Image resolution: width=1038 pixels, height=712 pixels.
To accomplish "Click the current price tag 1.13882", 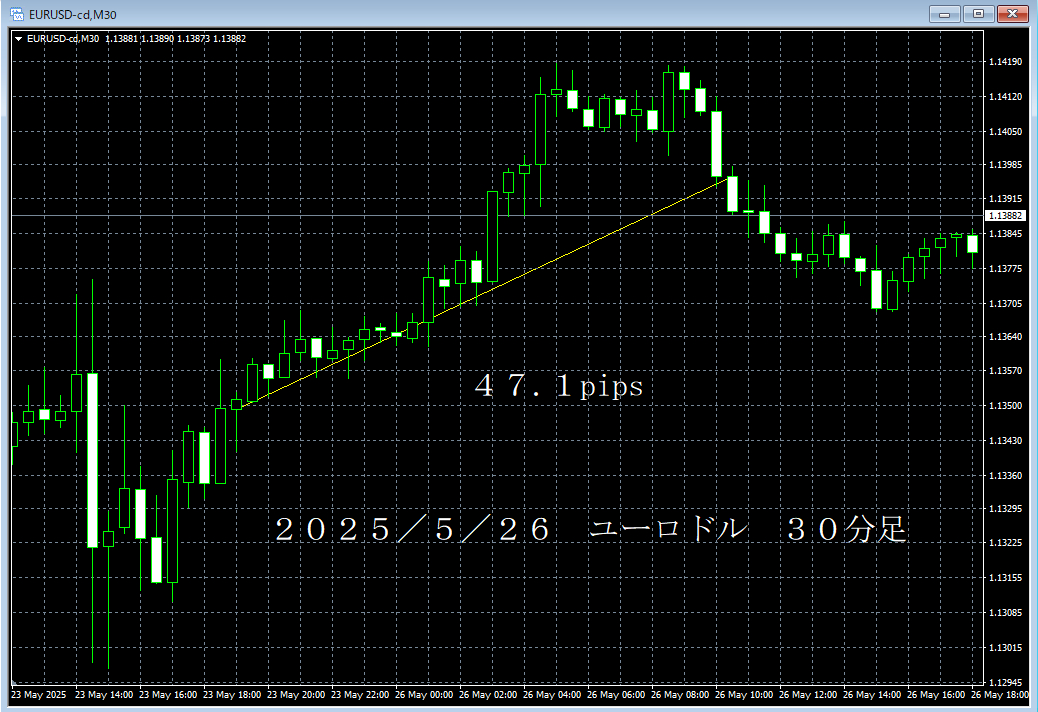I will [1005, 216].
